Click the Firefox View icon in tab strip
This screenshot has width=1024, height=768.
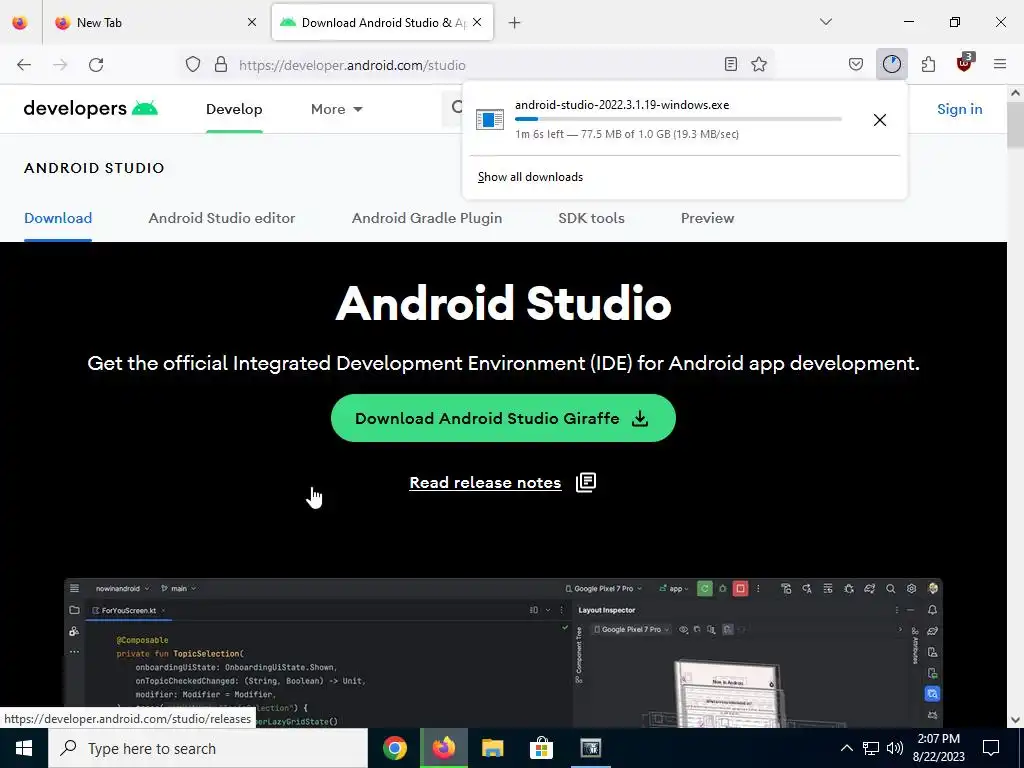(20, 22)
